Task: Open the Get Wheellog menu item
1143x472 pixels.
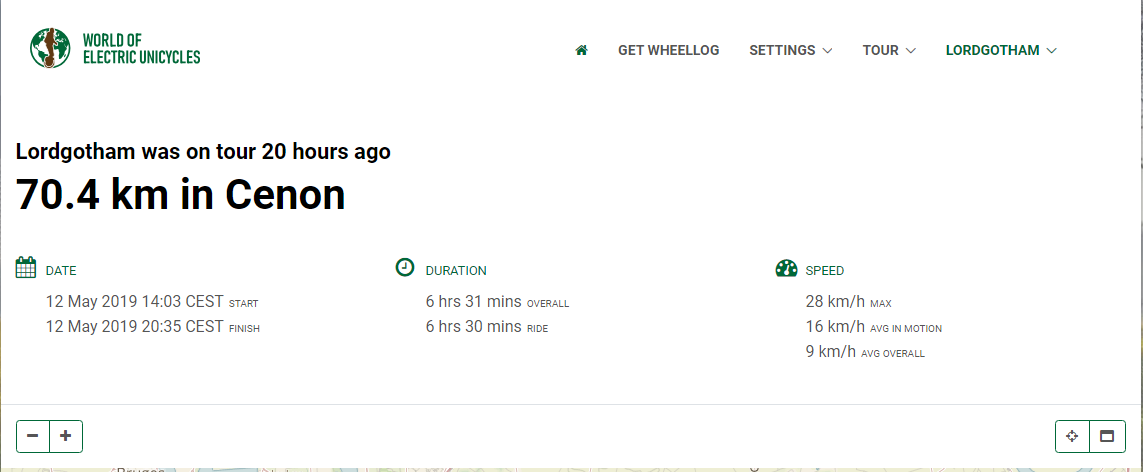Action: point(668,50)
